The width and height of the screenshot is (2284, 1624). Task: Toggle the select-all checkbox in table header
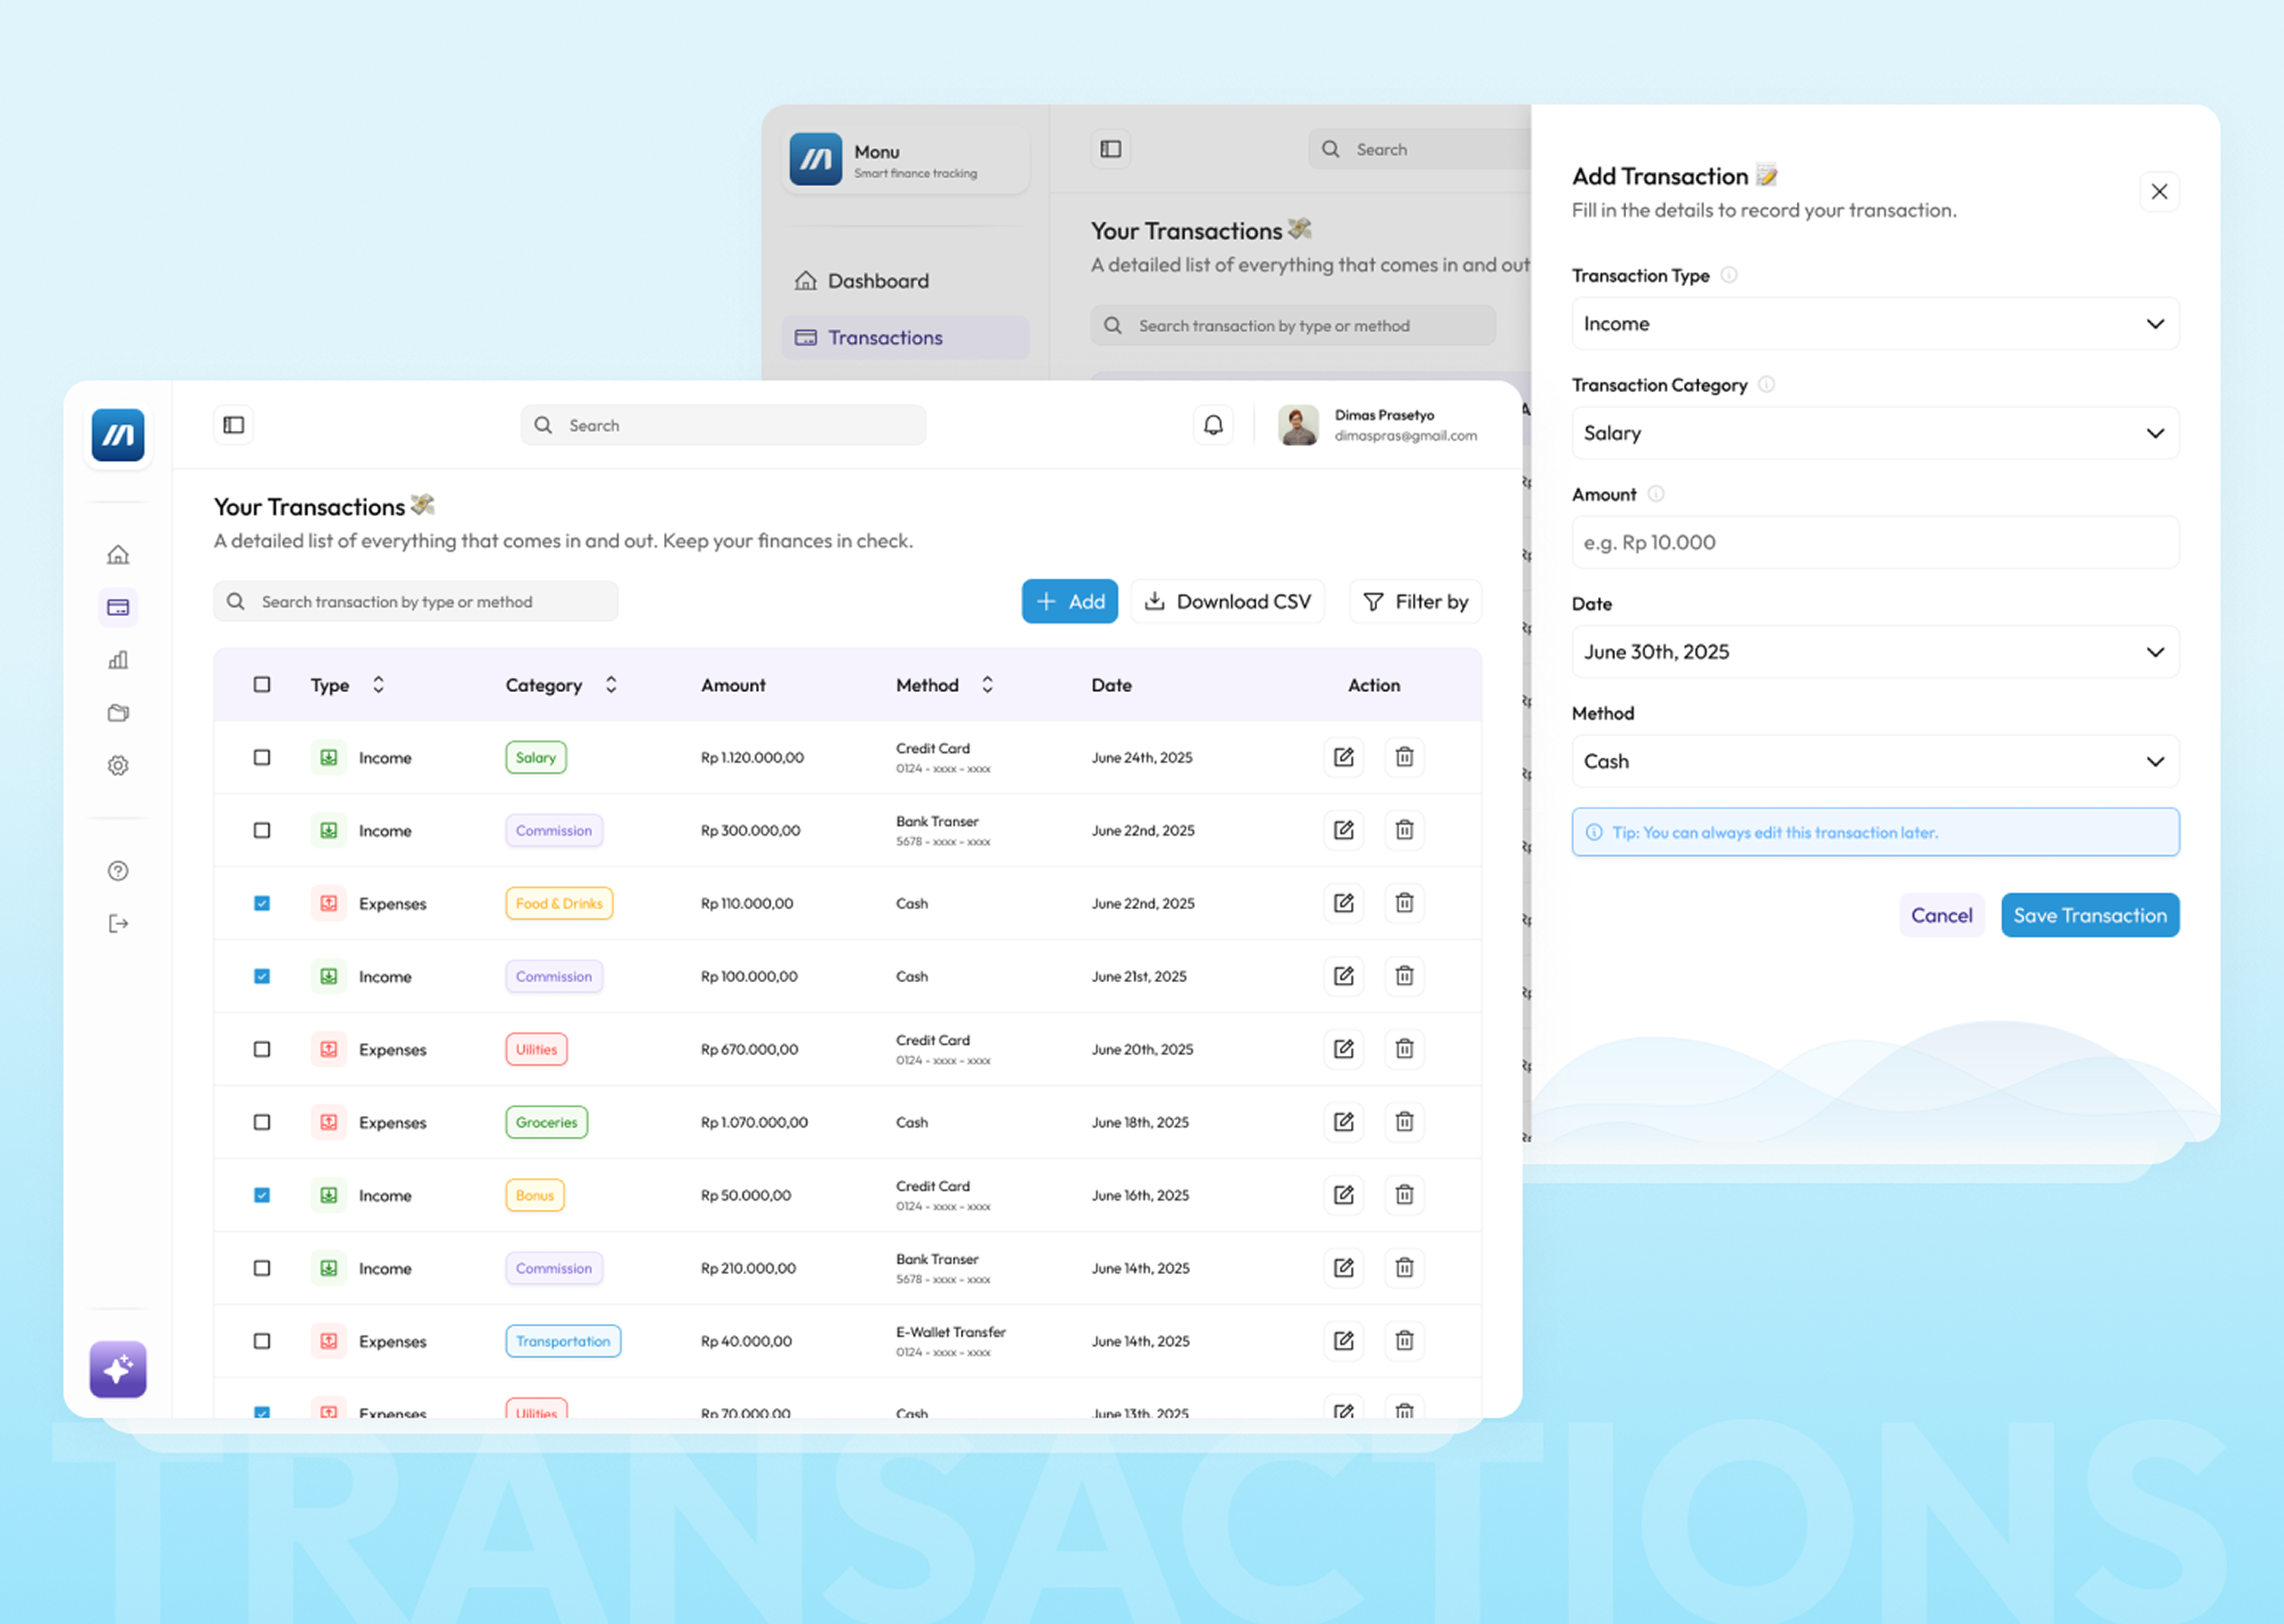coord(261,684)
